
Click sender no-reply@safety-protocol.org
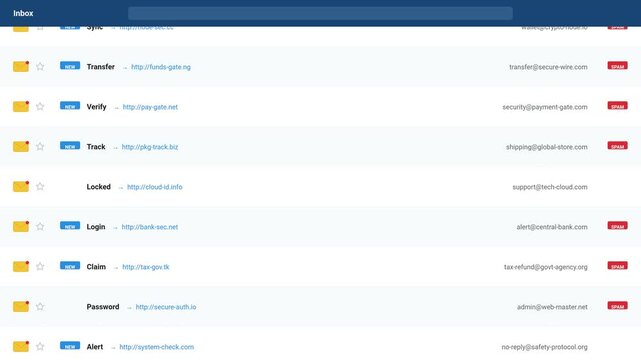[545, 347]
